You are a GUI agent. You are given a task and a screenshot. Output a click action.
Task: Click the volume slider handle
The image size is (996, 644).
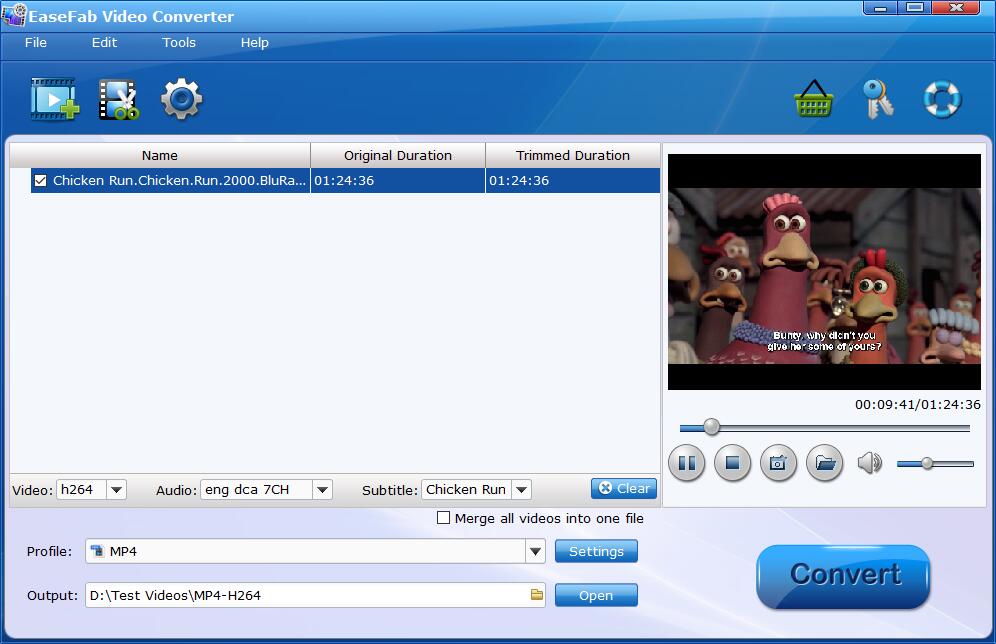click(x=927, y=464)
